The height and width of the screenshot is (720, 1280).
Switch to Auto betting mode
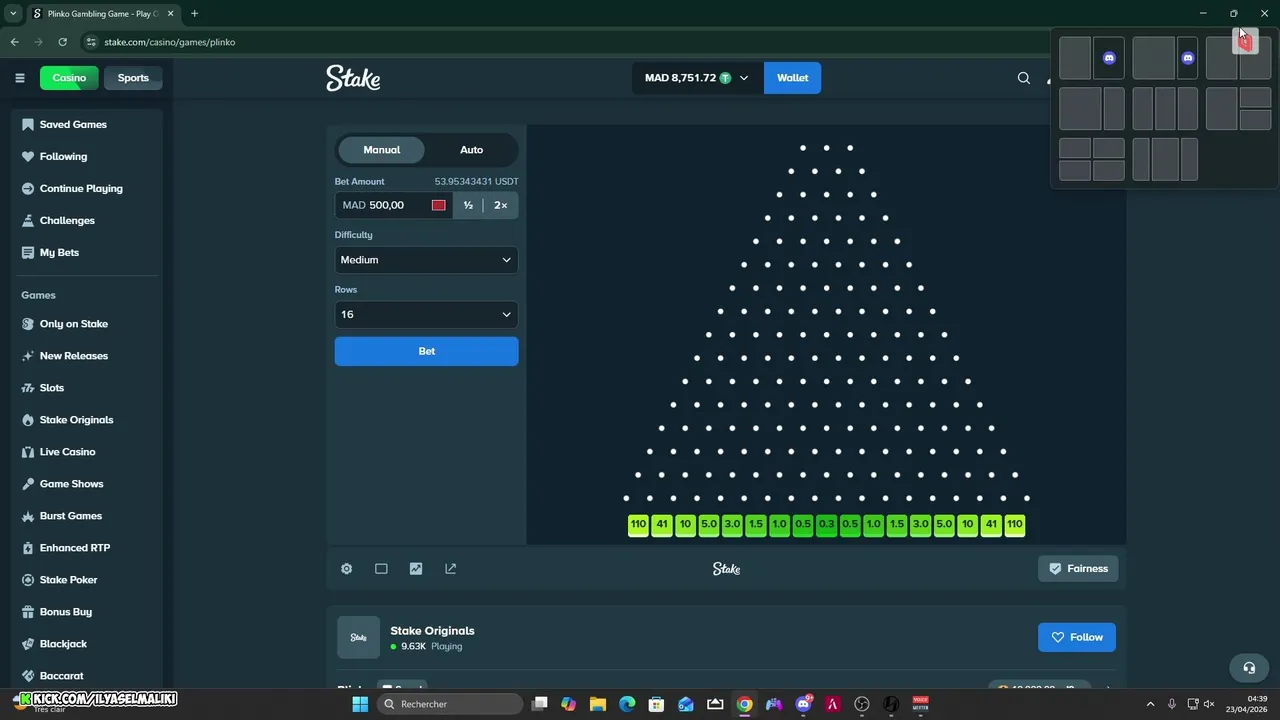(x=471, y=150)
